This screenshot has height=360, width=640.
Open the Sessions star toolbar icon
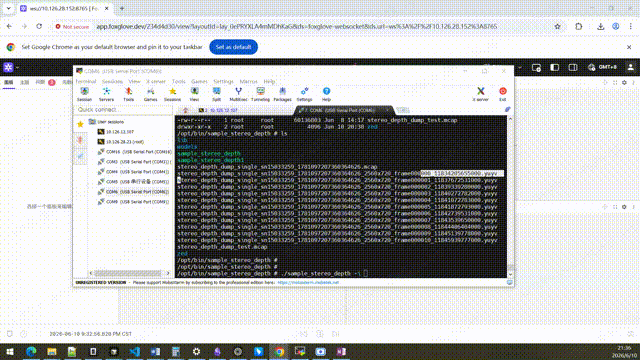tap(172, 94)
